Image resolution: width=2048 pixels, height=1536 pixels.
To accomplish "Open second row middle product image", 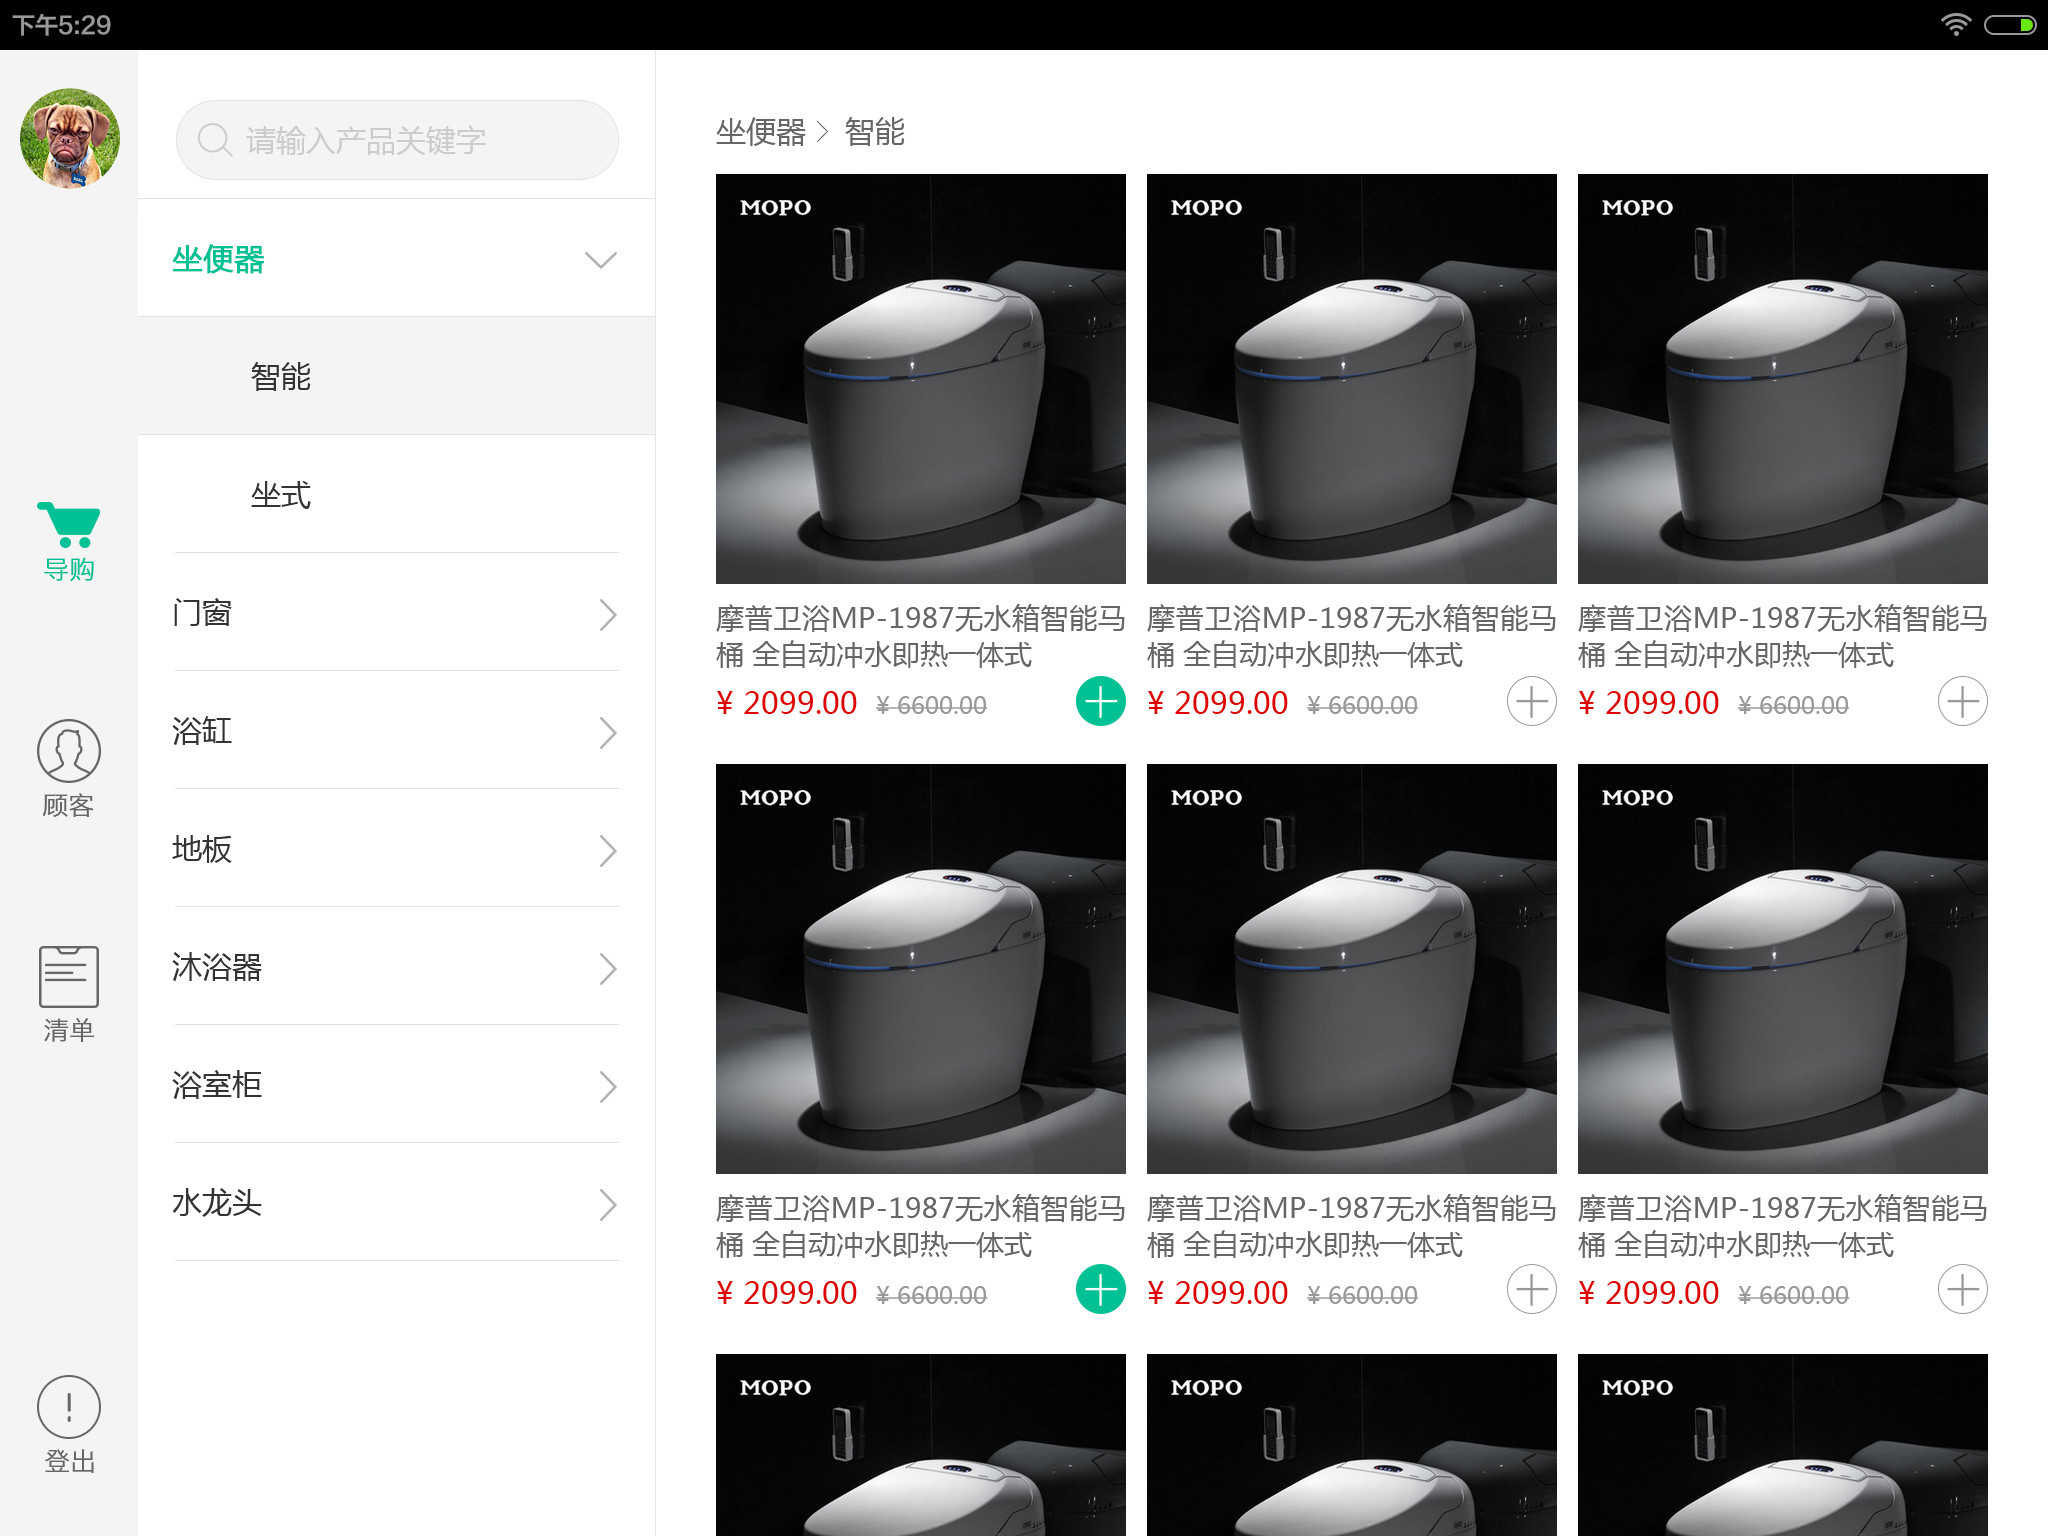I will [x=1352, y=969].
